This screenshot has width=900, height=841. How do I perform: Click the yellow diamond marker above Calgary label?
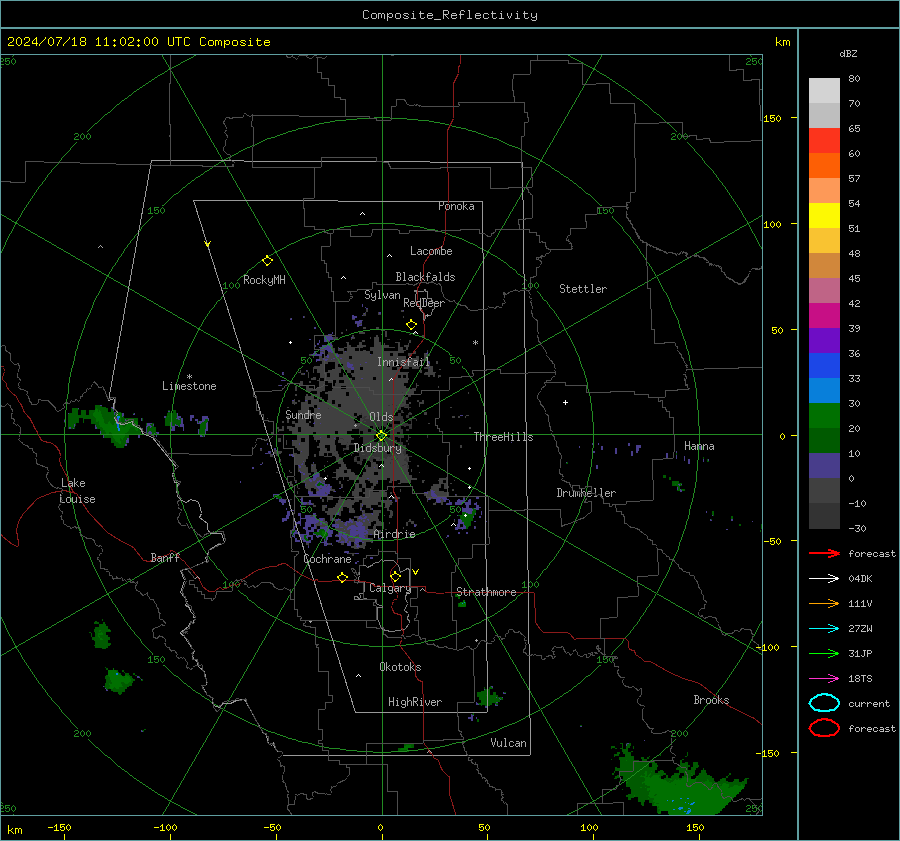pos(395,576)
